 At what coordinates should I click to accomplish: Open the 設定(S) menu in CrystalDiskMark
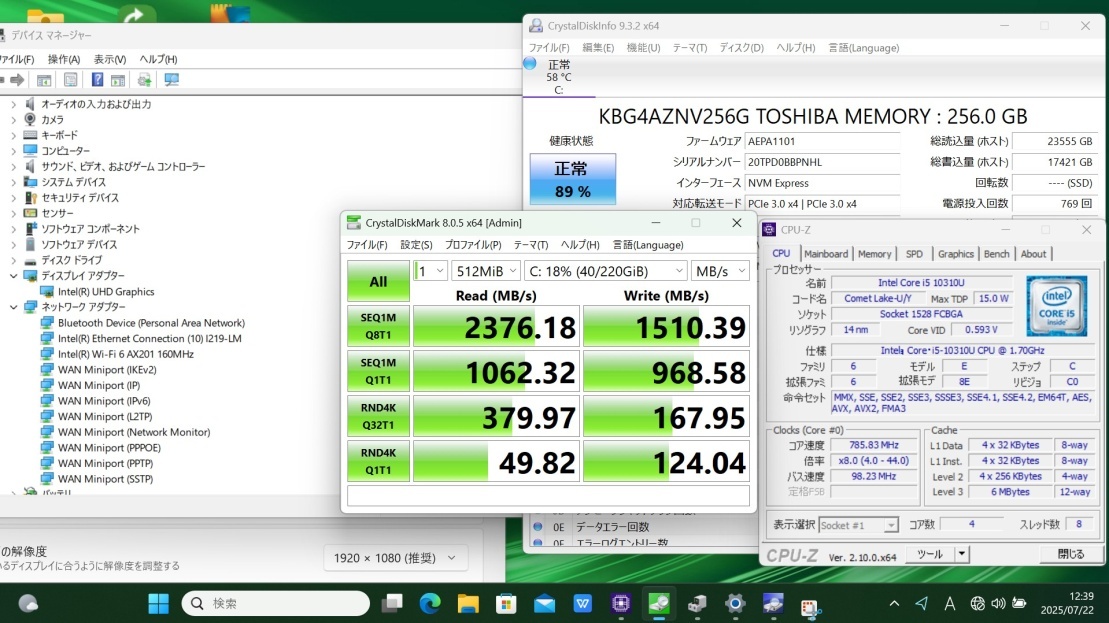click(x=416, y=245)
